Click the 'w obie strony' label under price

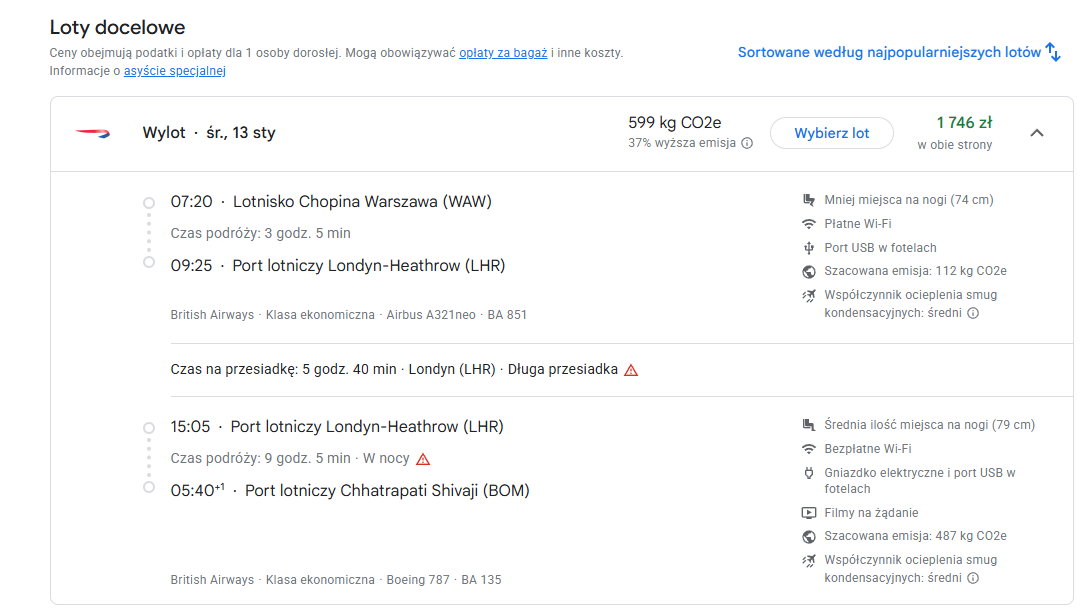click(x=954, y=145)
